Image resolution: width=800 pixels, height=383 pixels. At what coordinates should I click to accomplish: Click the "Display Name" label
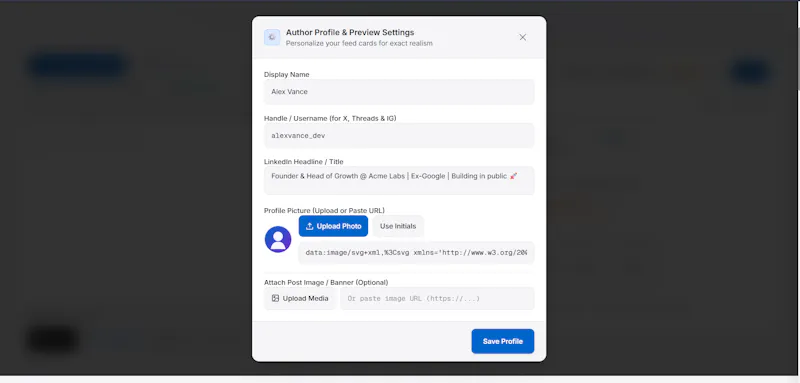[287, 74]
